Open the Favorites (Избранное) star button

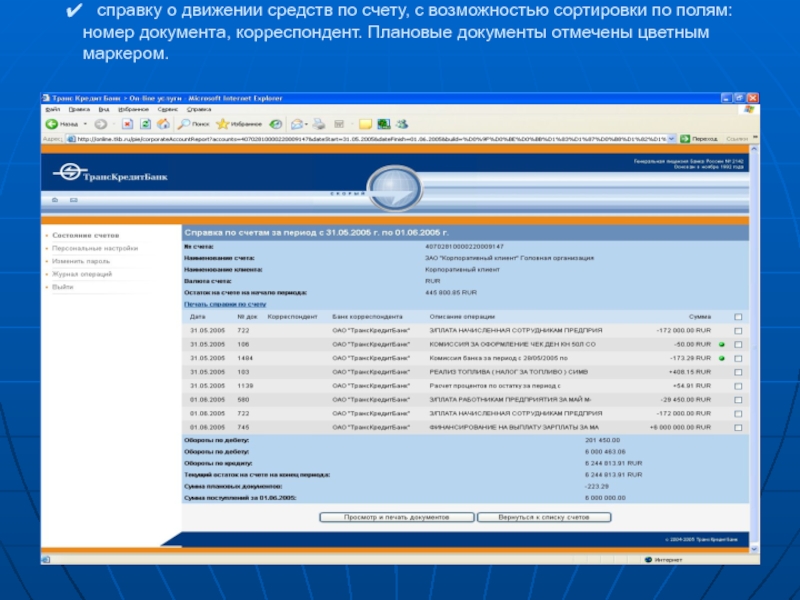point(235,123)
